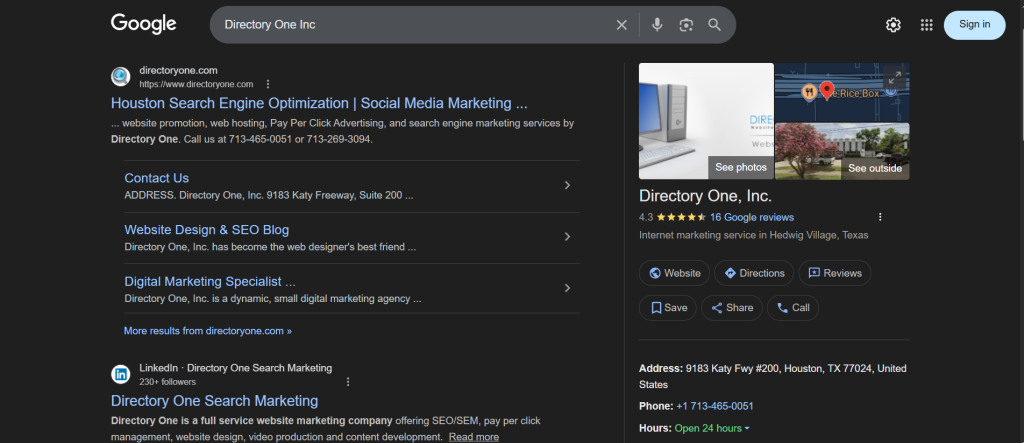
Task: Expand the Website Design & SEO Blog chevron
Action: coord(567,237)
